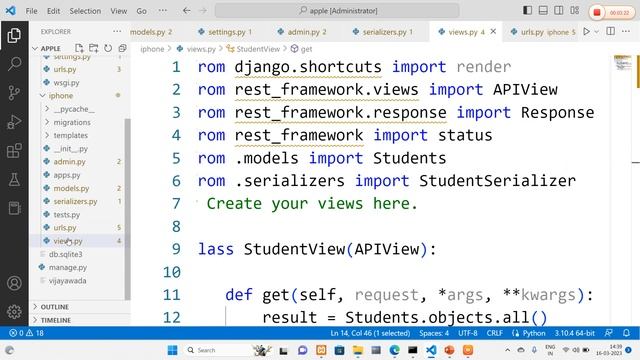Select interpreter 3.10.4 64-bit
This screenshot has height=360, width=640.
coord(574,333)
